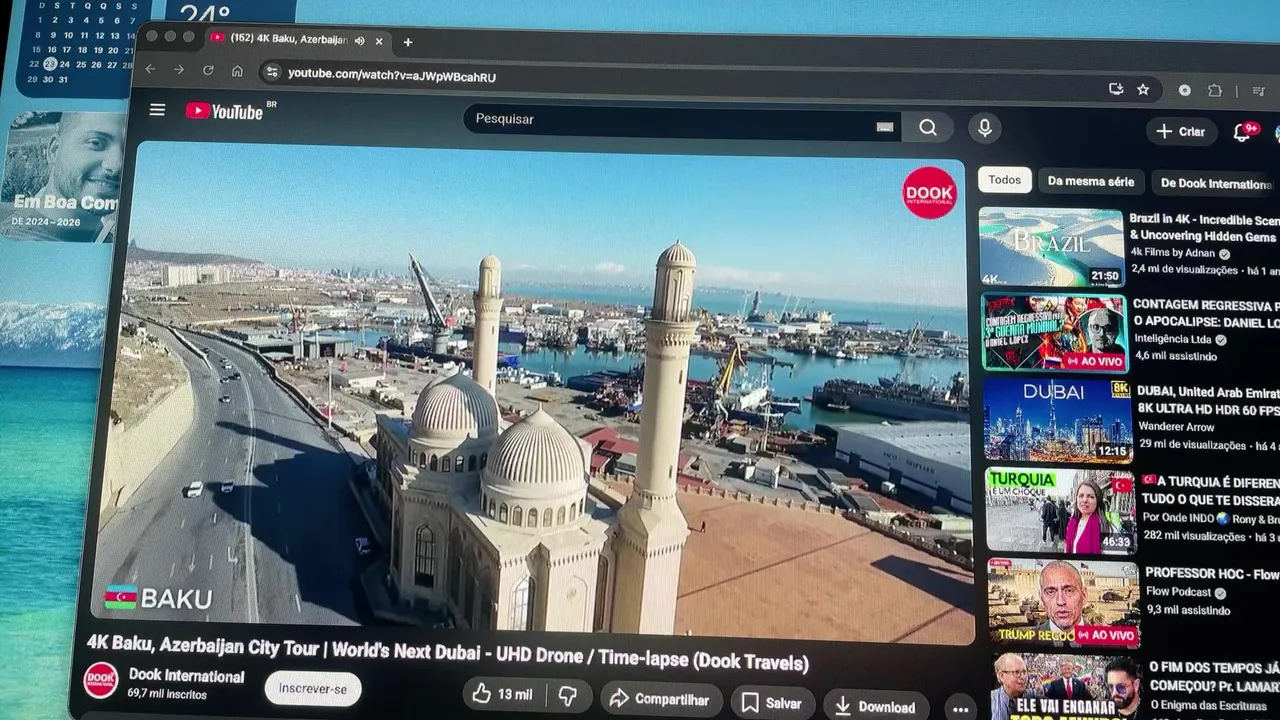Open the notifications bell
The width and height of the screenshot is (1280, 720).
click(1243, 132)
